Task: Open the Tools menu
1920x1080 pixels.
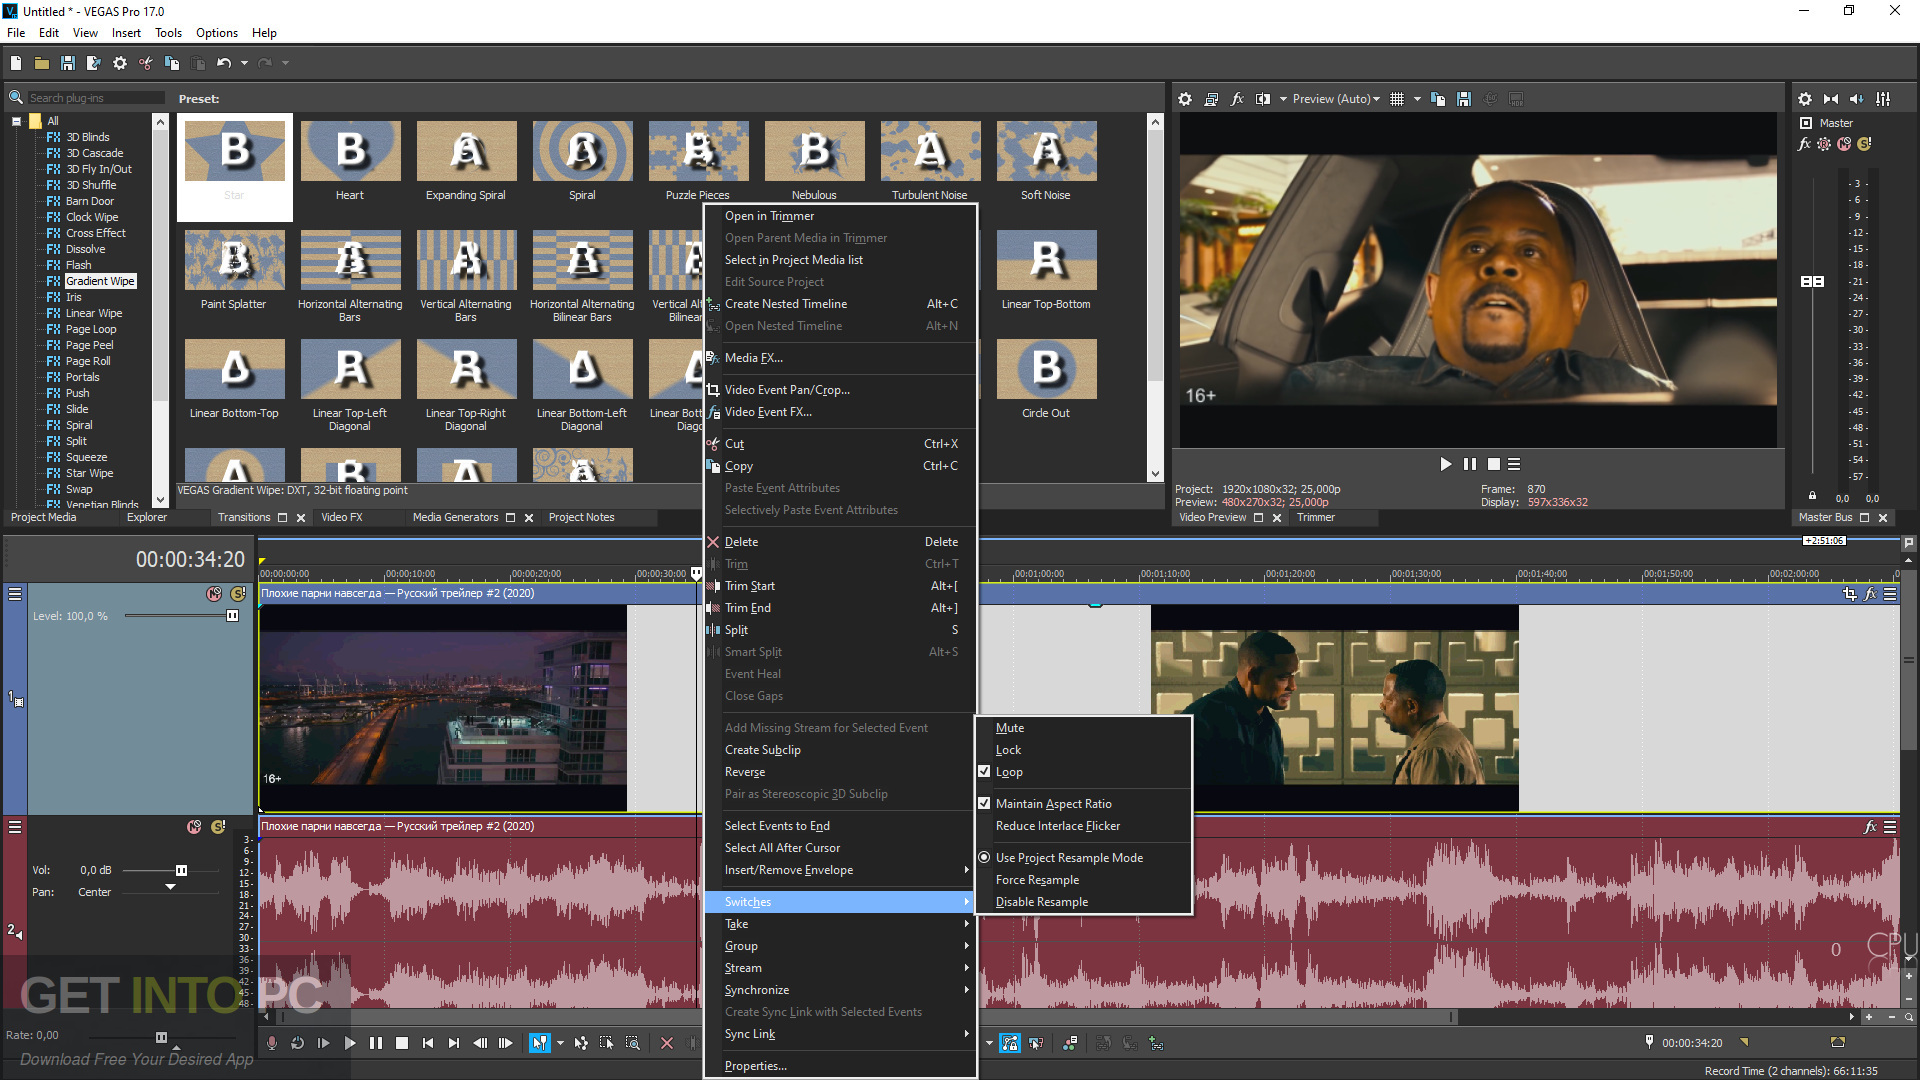Action: (x=168, y=33)
